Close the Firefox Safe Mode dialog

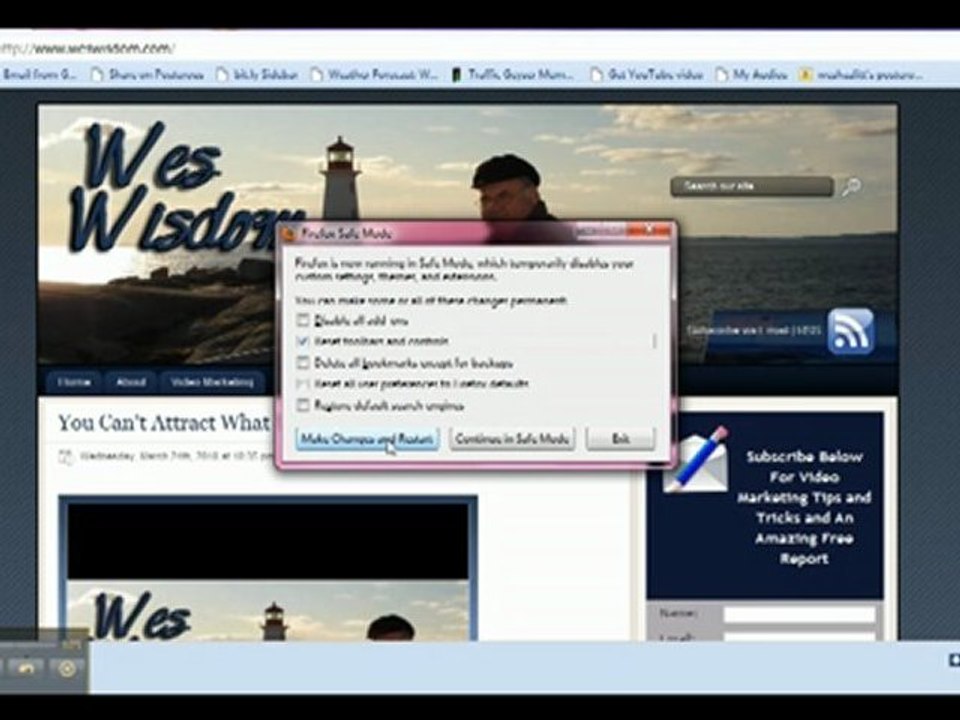(x=651, y=230)
